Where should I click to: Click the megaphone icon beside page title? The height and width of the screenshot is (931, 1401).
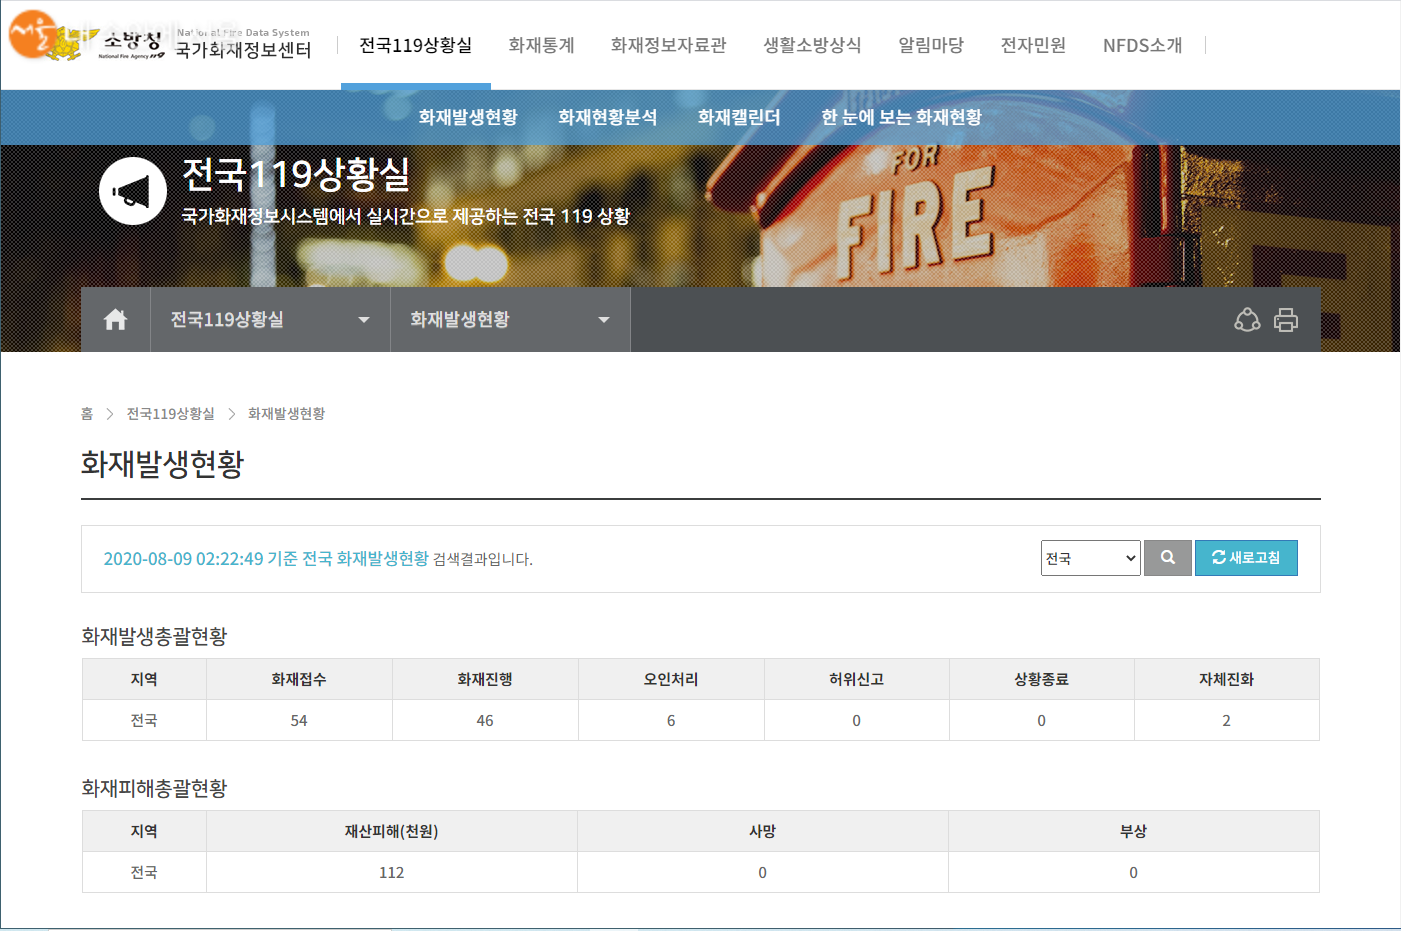(133, 191)
